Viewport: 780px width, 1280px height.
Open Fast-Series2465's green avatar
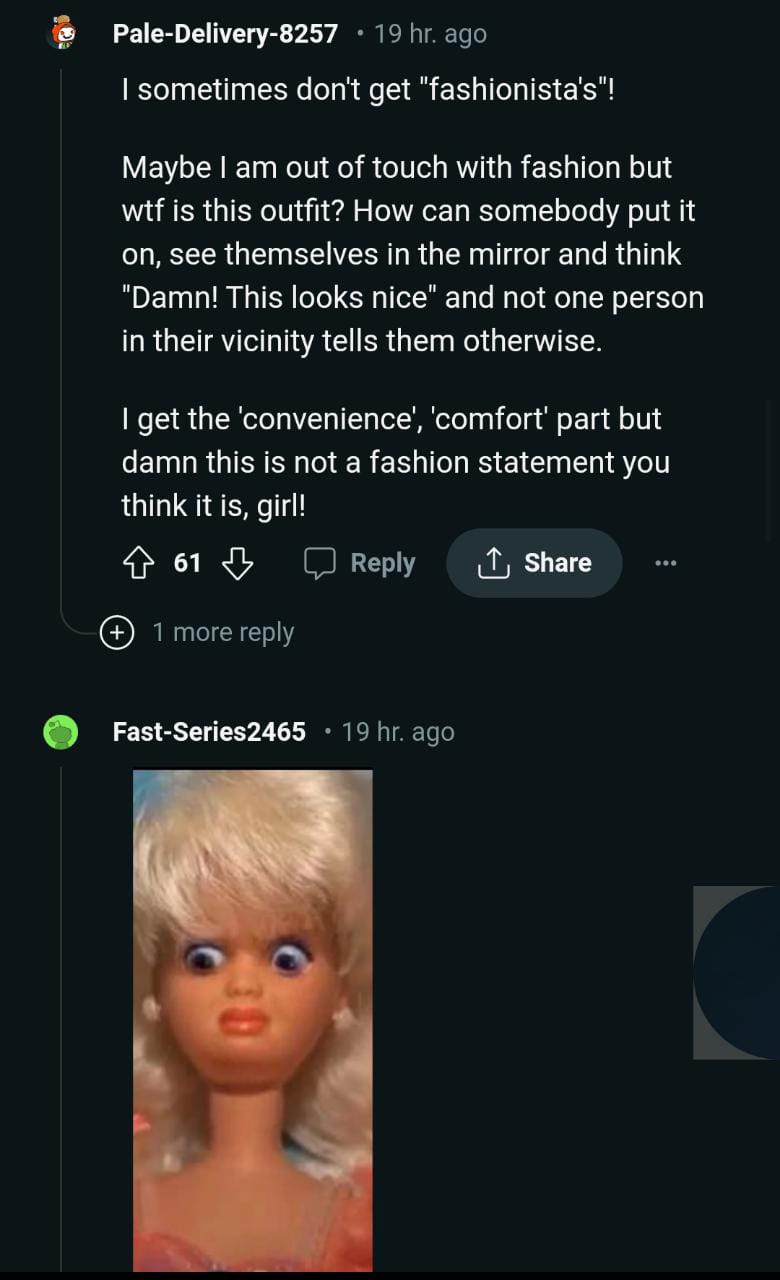coord(60,732)
